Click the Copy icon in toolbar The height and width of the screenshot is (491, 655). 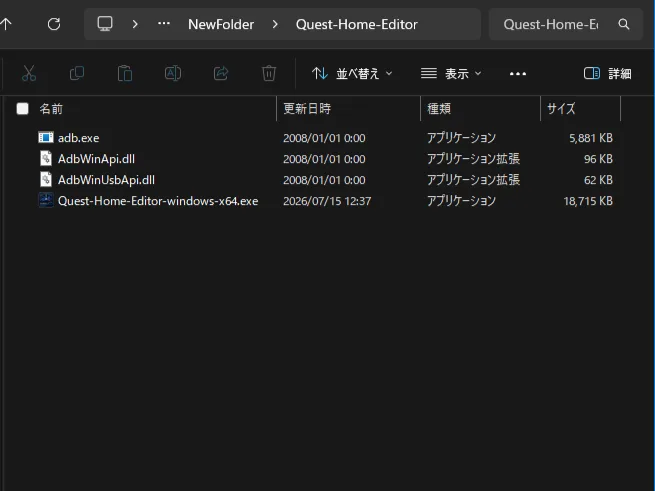(x=77, y=74)
